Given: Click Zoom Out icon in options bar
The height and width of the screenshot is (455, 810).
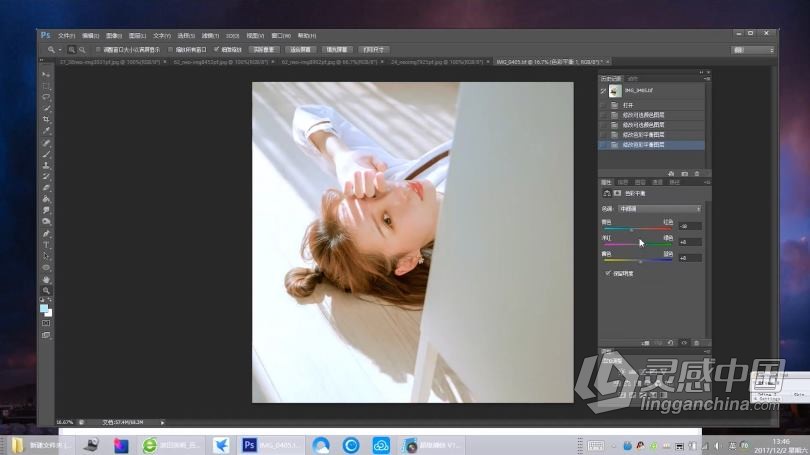Looking at the screenshot, I should pos(82,50).
